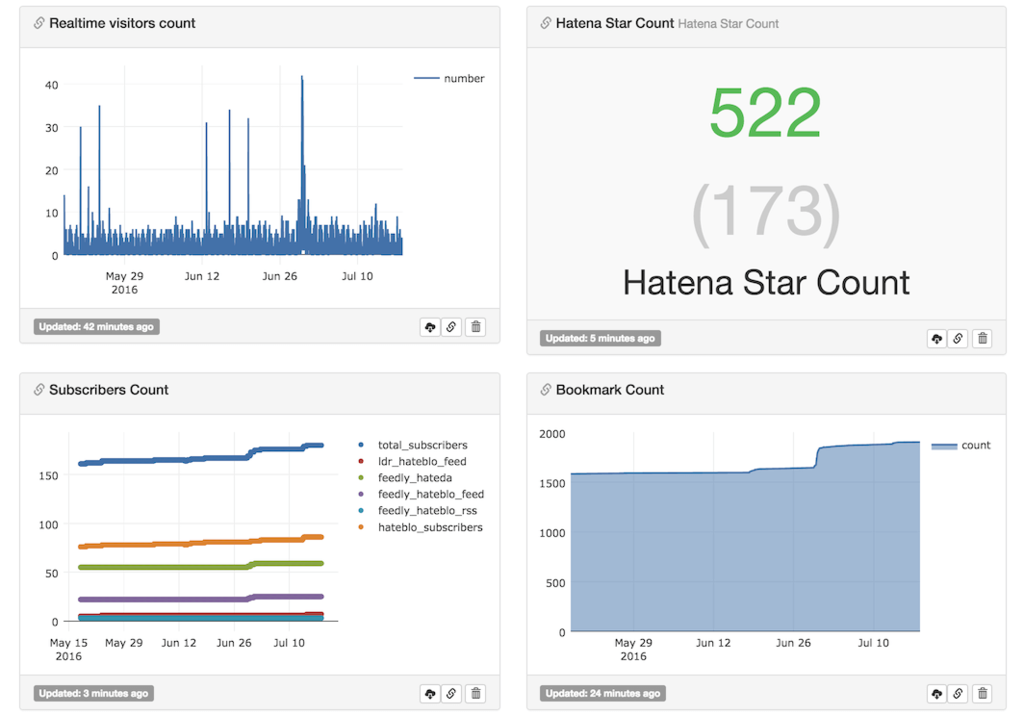The height and width of the screenshot is (715, 1024).
Task: Toggle the count series in Bookmark legend
Action: [961, 445]
